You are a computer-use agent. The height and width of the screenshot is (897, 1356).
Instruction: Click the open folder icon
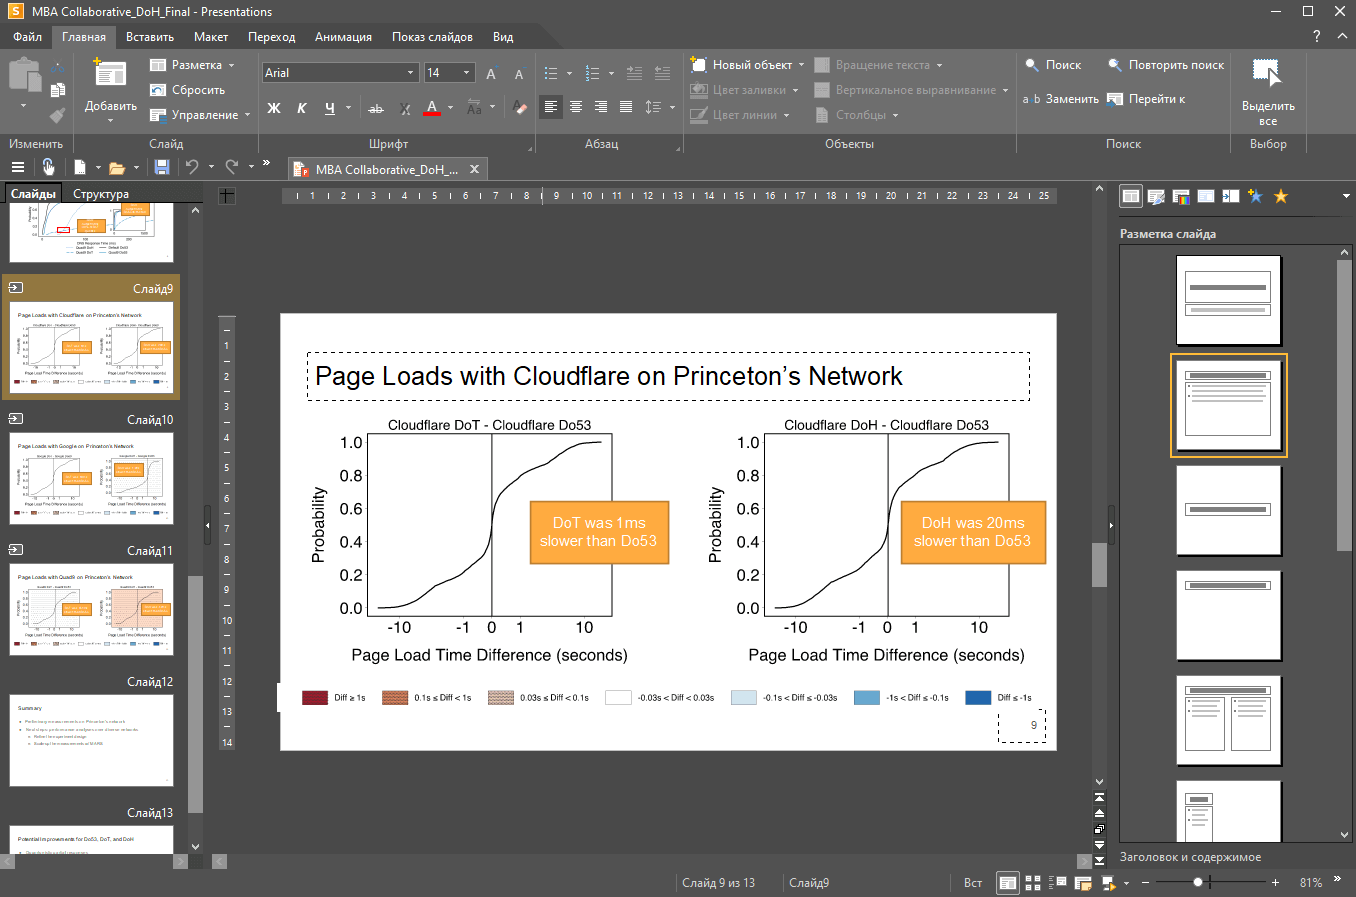pyautogui.click(x=117, y=167)
